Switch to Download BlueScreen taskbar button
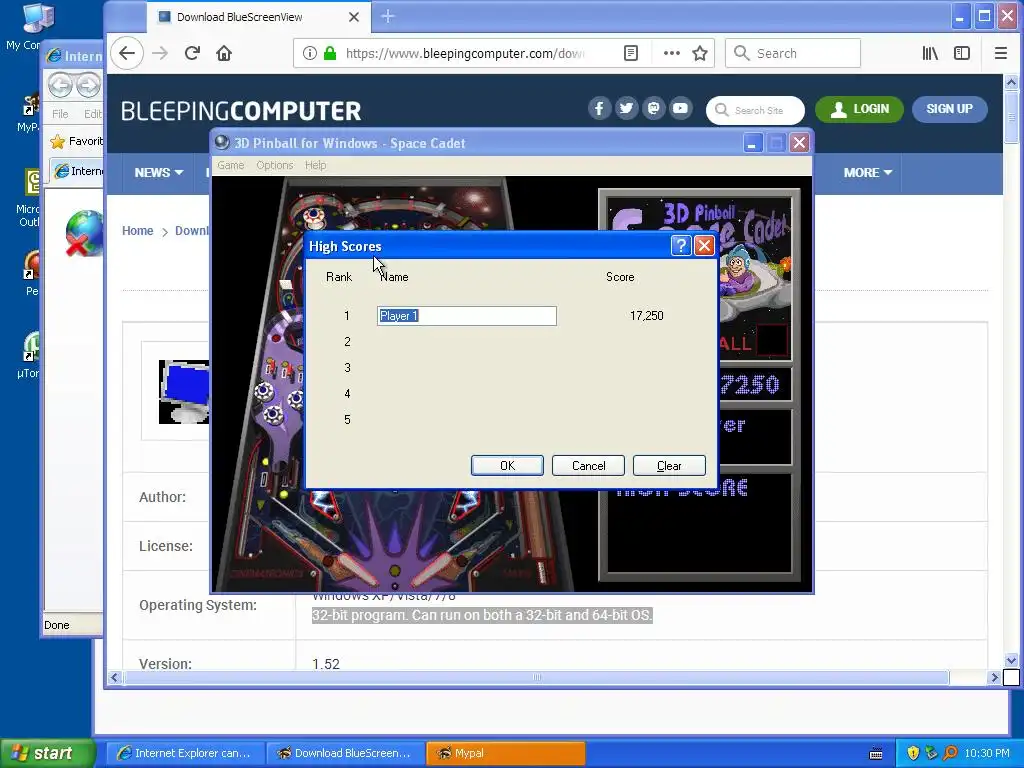Image resolution: width=1024 pixels, height=768 pixels. tap(345, 753)
